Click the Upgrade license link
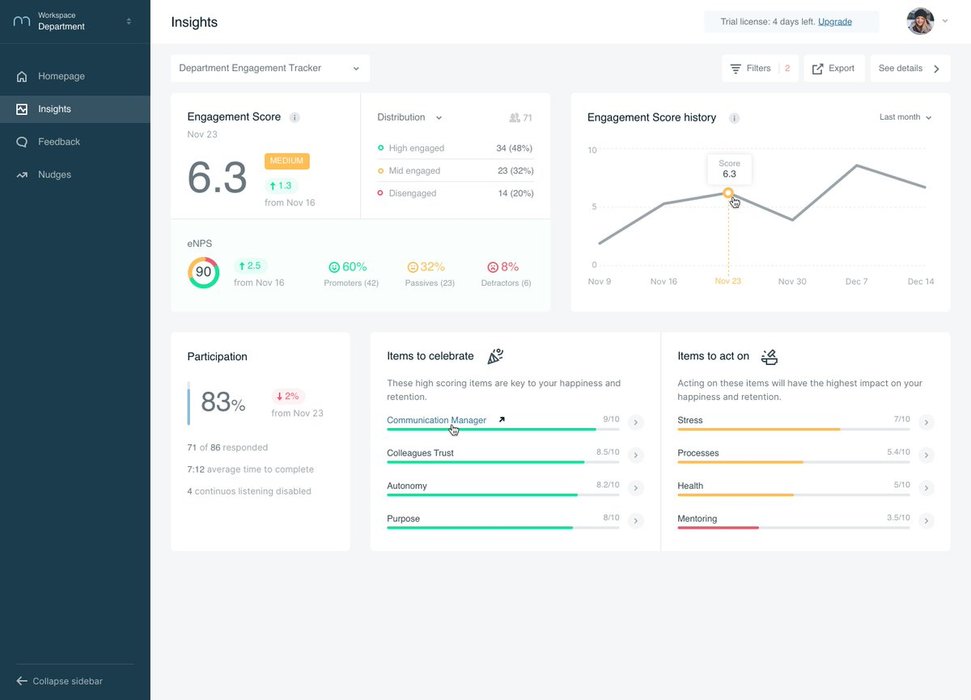Image resolution: width=971 pixels, height=700 pixels. click(835, 21)
